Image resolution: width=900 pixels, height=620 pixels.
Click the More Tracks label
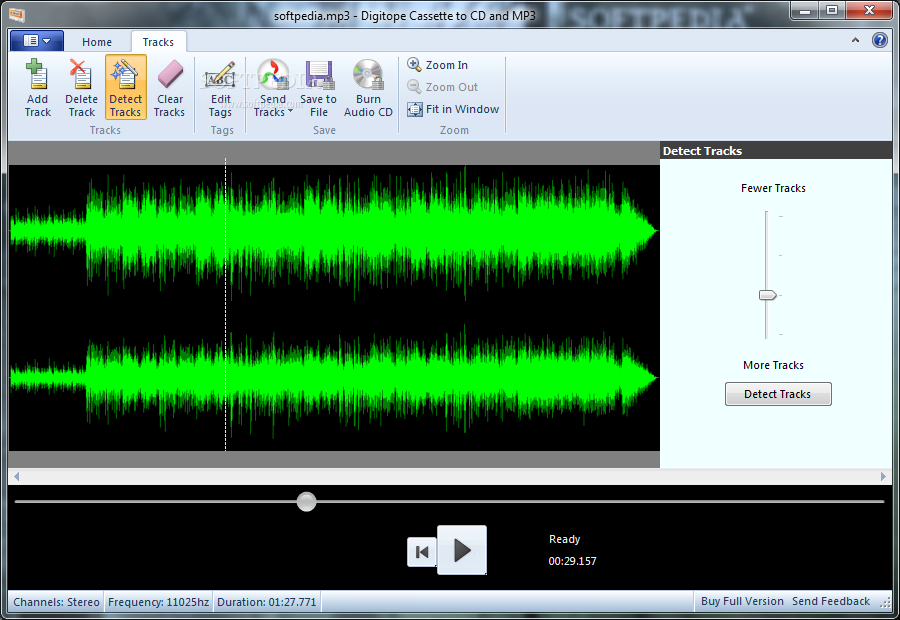773,365
